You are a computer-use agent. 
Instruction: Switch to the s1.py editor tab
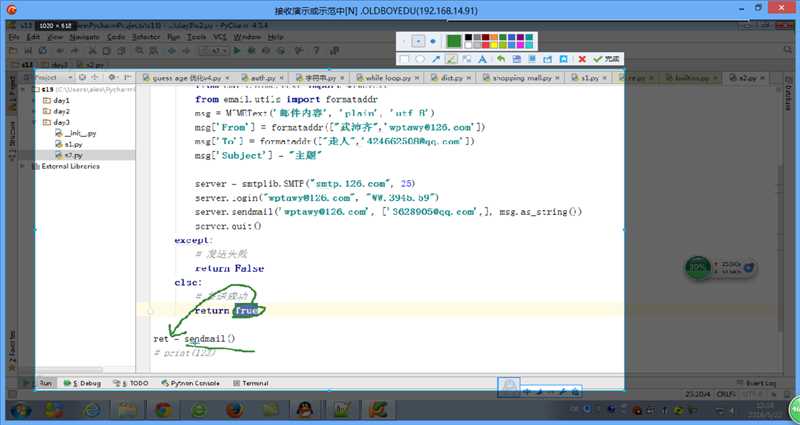[590, 78]
